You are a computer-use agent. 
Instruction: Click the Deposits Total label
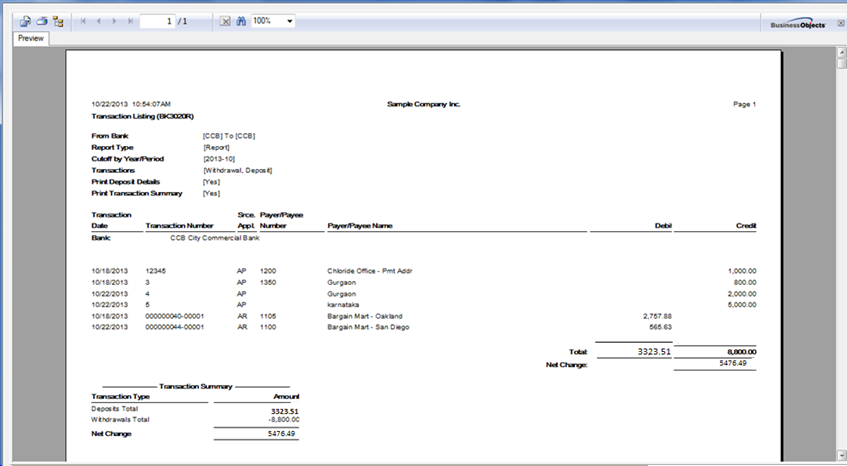[115, 409]
